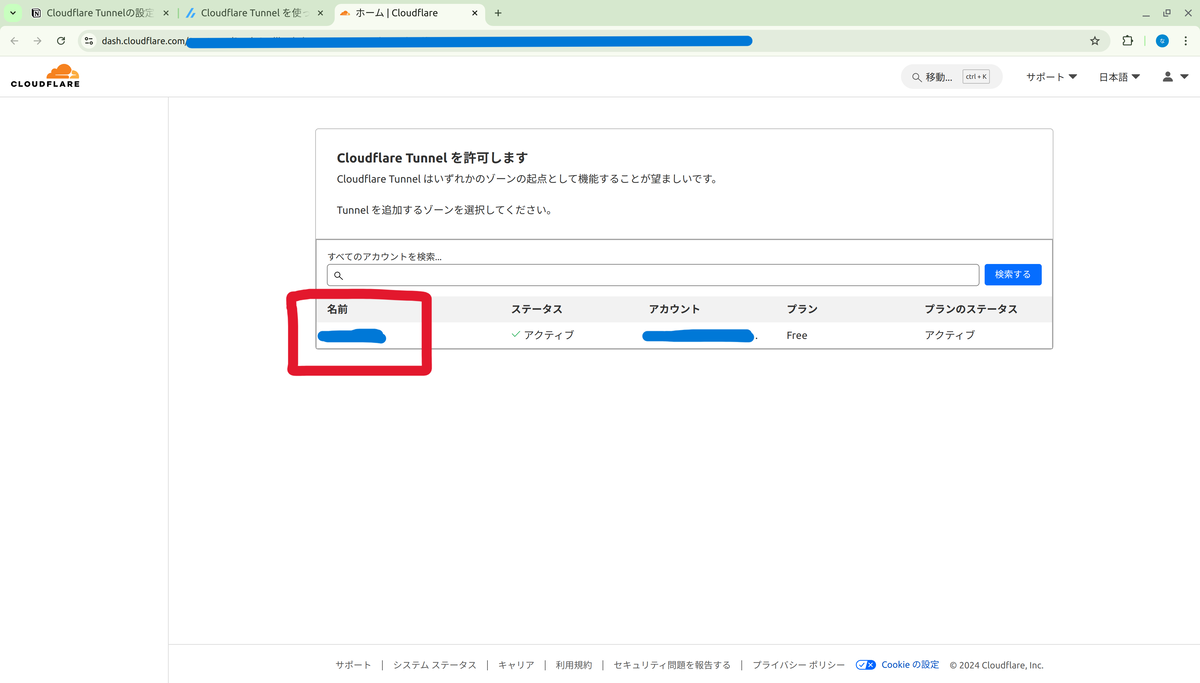Open the 移動... quick search box
Viewport: 1200px width, 683px height.
click(x=951, y=77)
